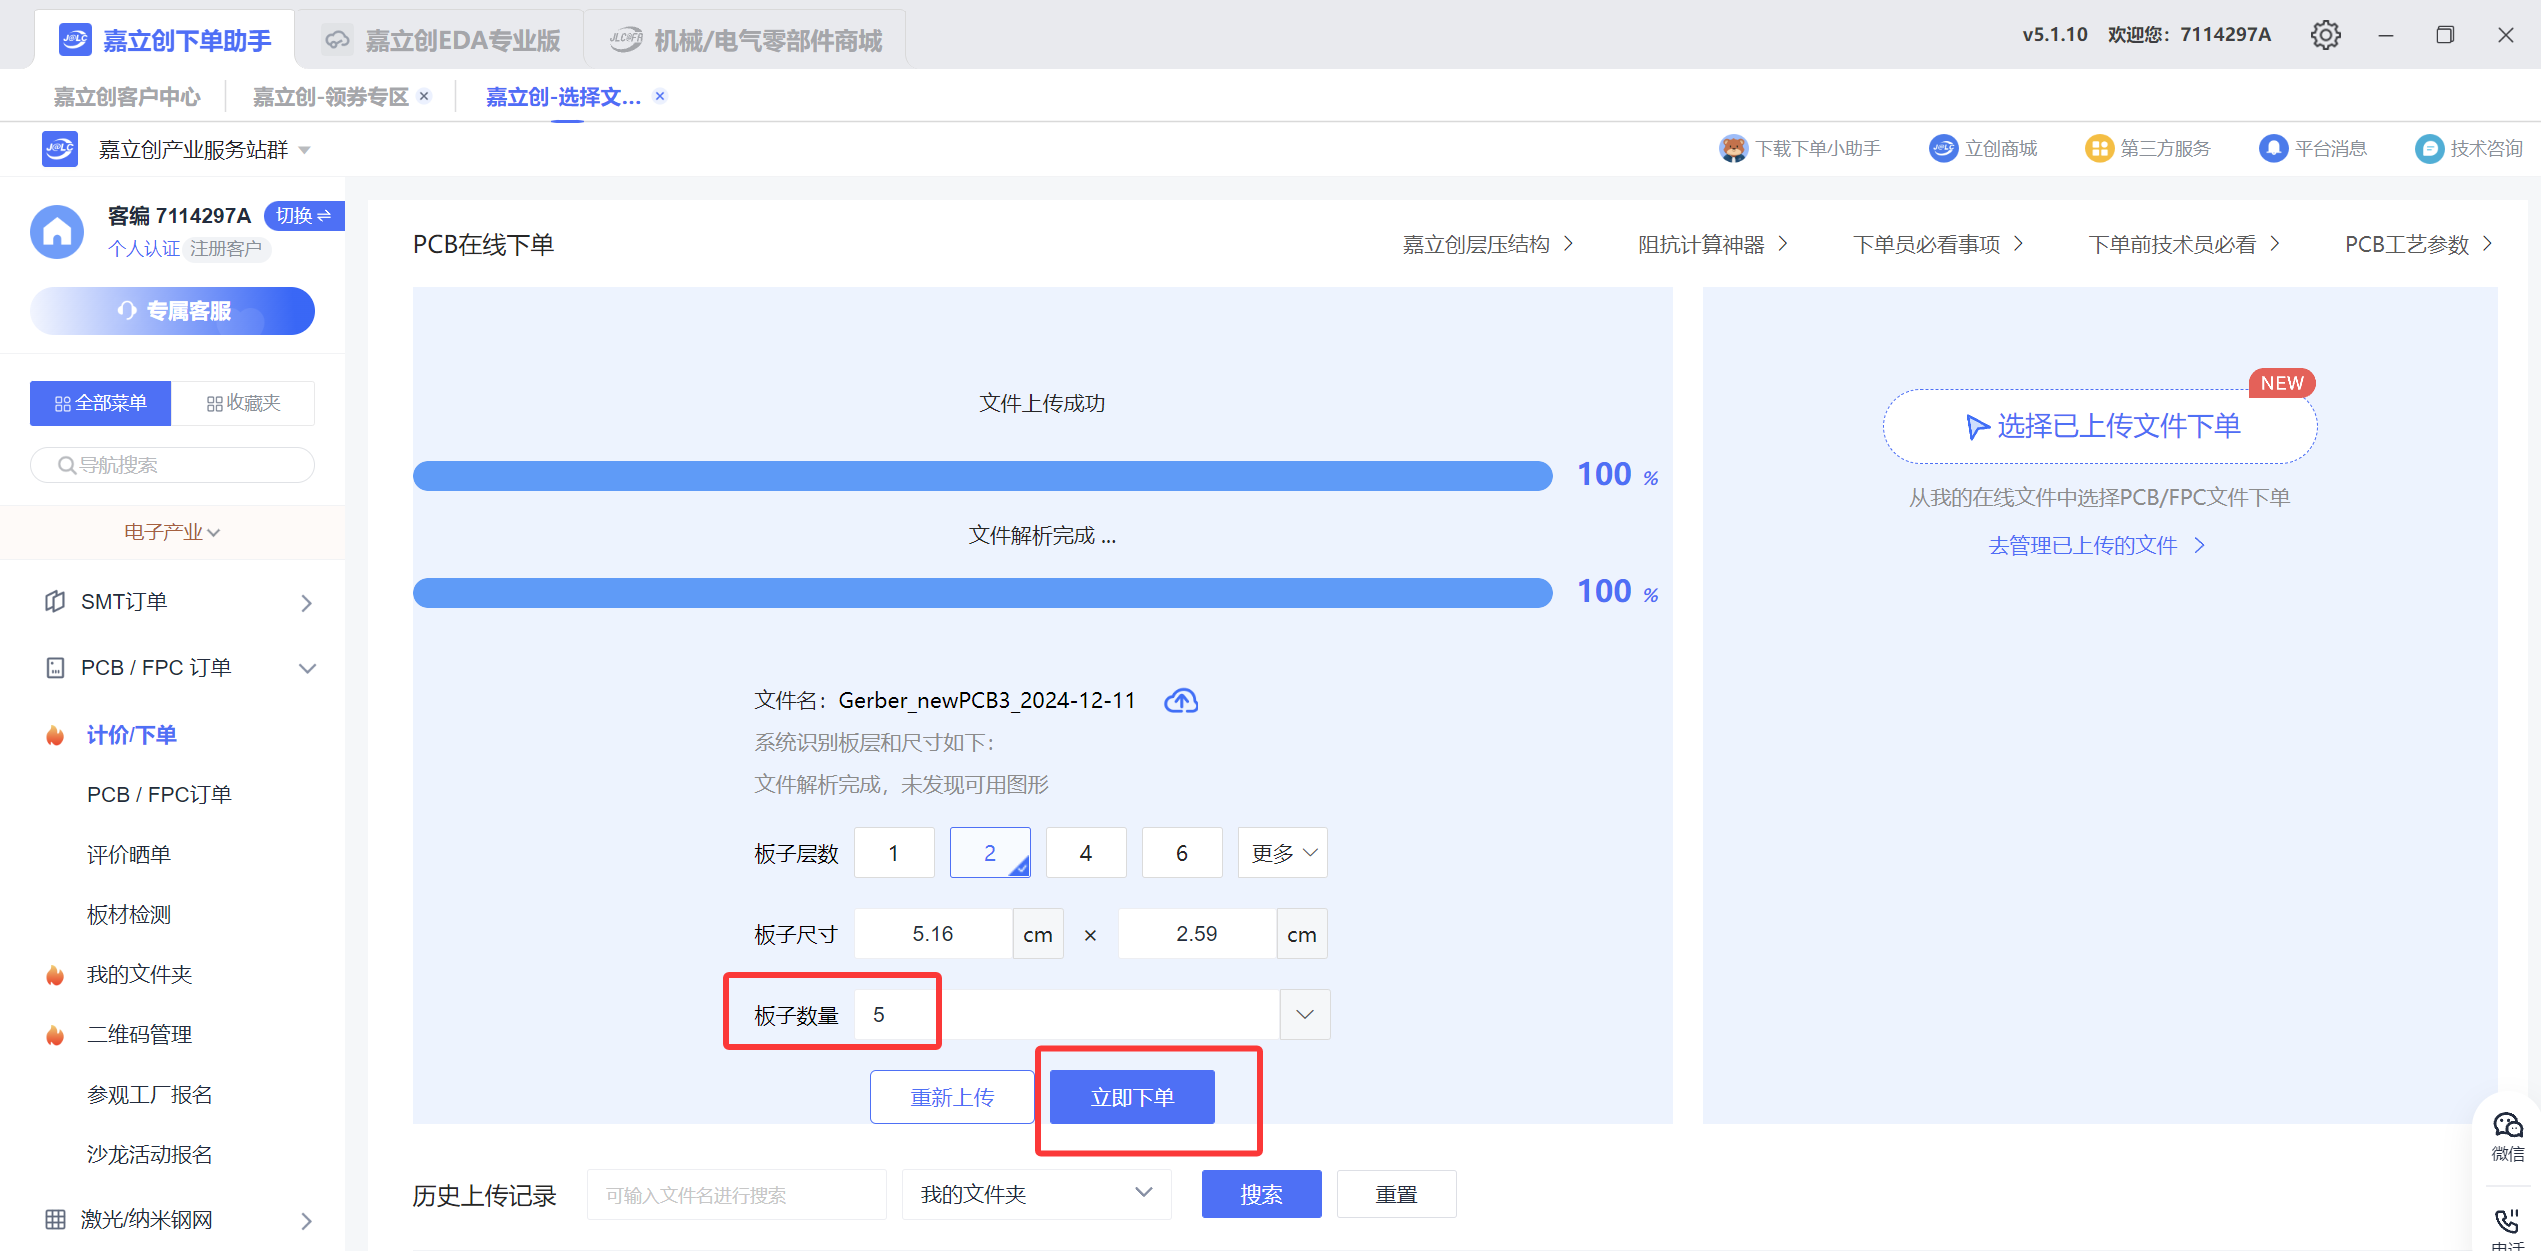This screenshot has height=1251, width=2541.
Task: Focus the 导航搜索 search field
Action: pyautogui.click(x=172, y=465)
